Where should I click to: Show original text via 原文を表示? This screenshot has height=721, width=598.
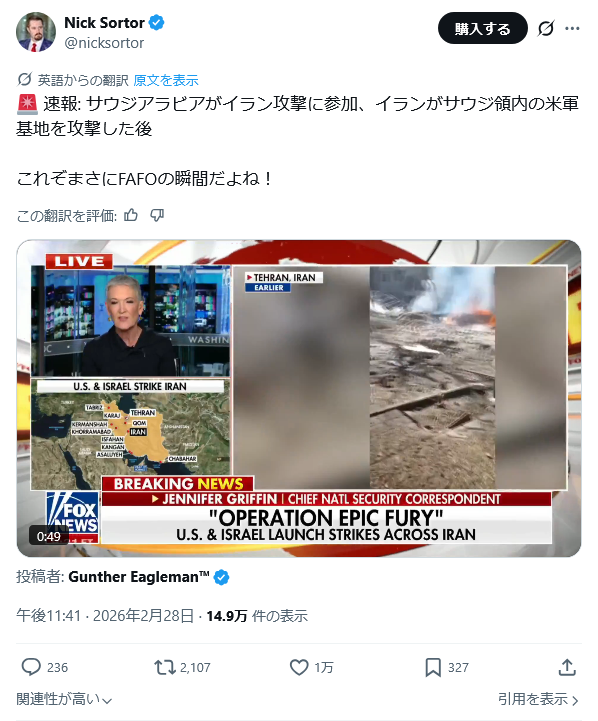click(166, 80)
